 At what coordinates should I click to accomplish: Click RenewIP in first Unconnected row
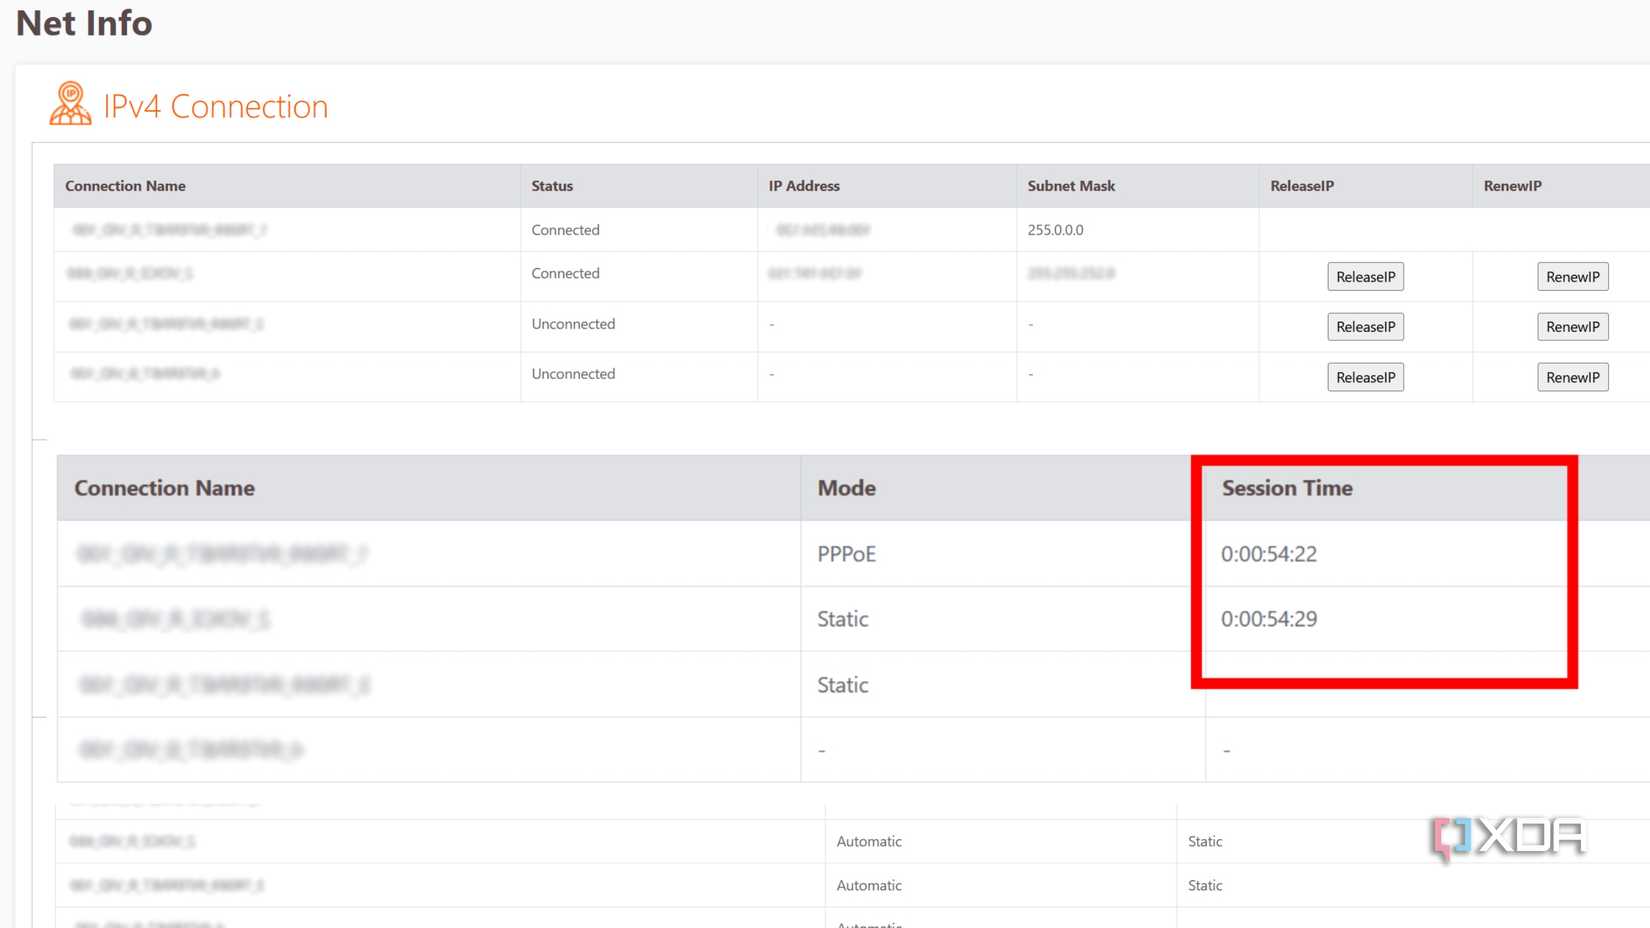coord(1572,327)
